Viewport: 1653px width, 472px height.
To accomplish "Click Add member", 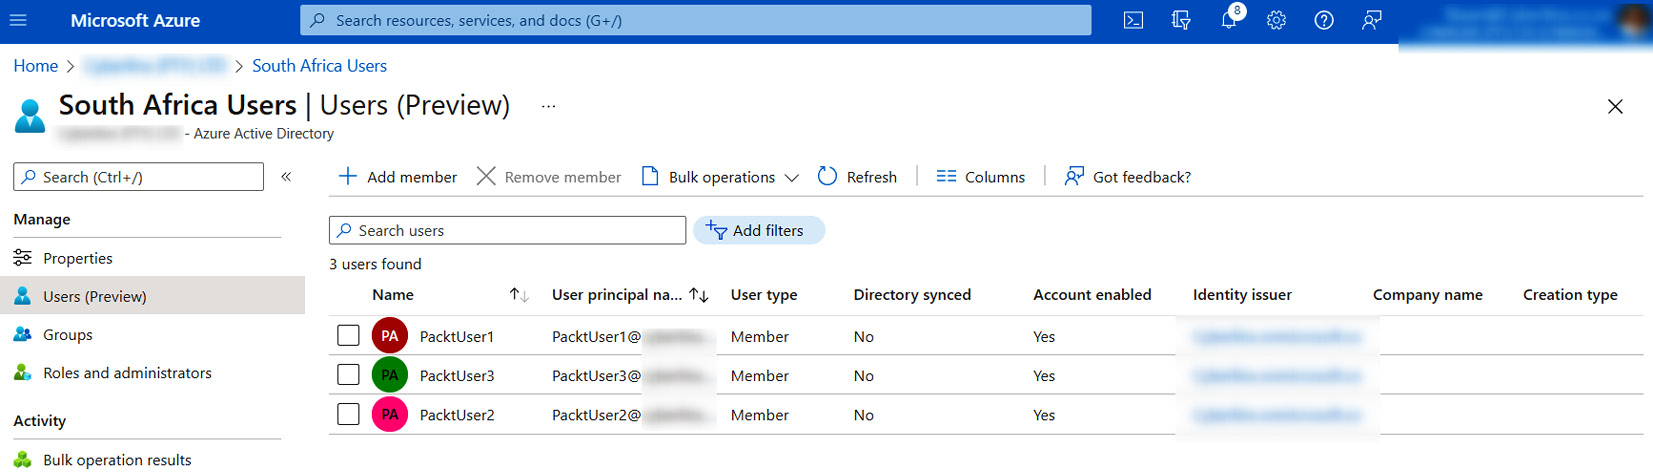I will (398, 177).
